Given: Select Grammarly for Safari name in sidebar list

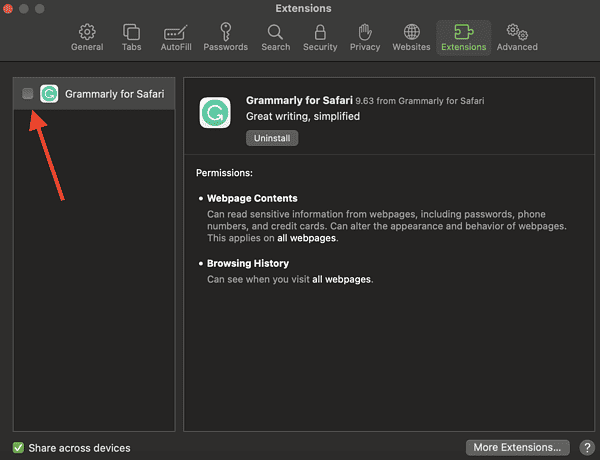Looking at the screenshot, I should click(x=114, y=94).
